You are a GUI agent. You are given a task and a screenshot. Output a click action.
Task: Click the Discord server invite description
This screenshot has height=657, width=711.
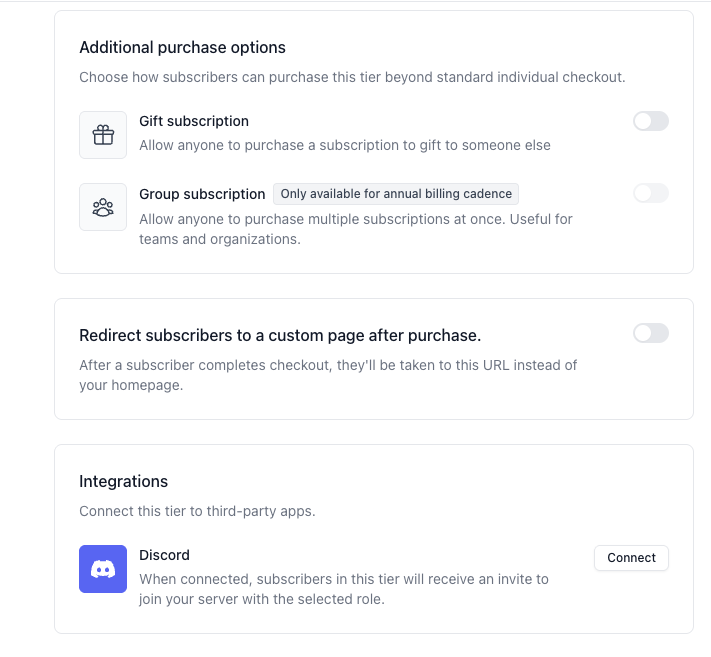(344, 589)
